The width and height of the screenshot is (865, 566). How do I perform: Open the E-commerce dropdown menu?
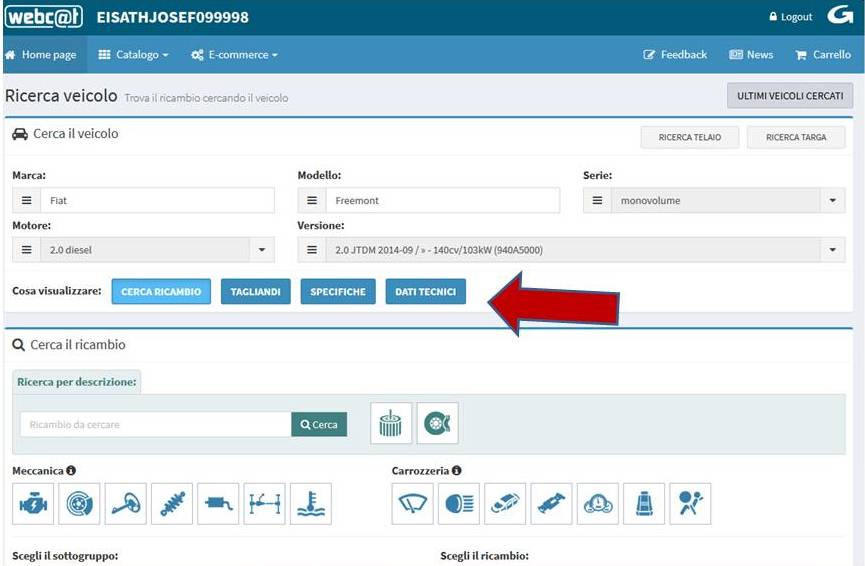coord(234,55)
